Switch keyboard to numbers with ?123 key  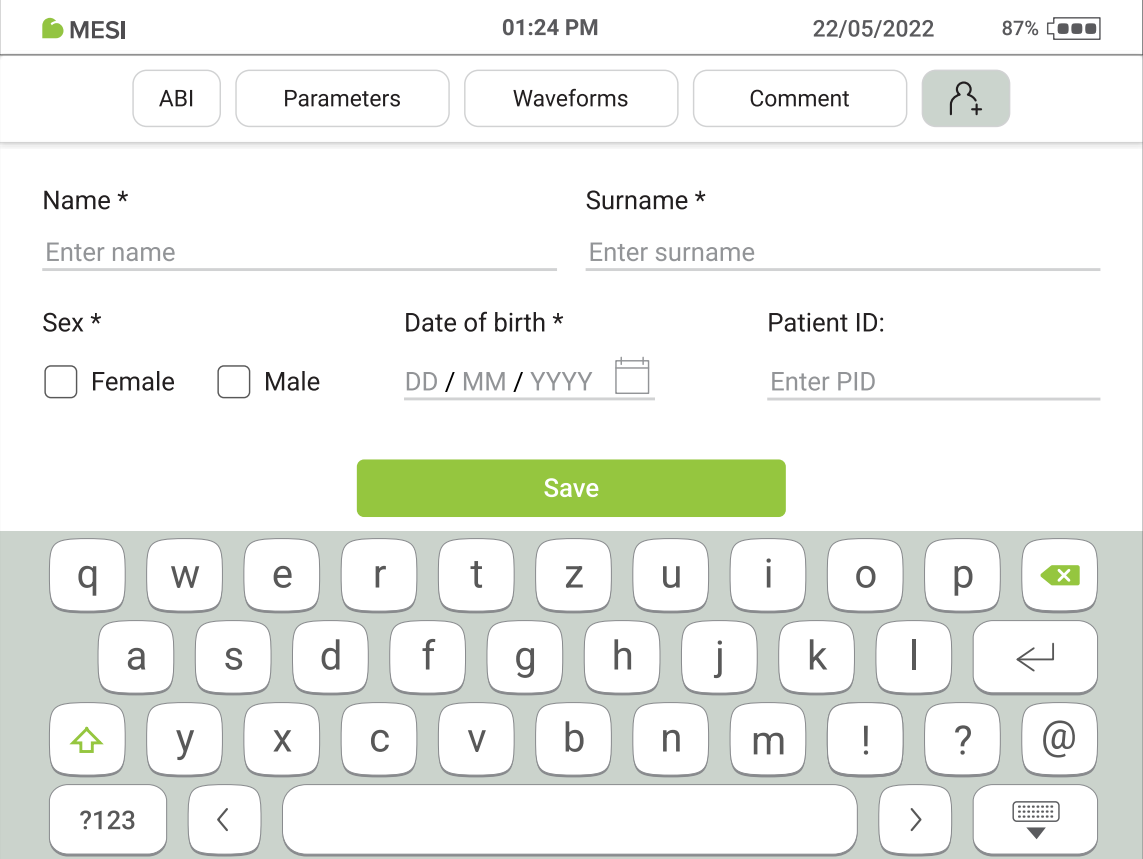(x=107, y=820)
